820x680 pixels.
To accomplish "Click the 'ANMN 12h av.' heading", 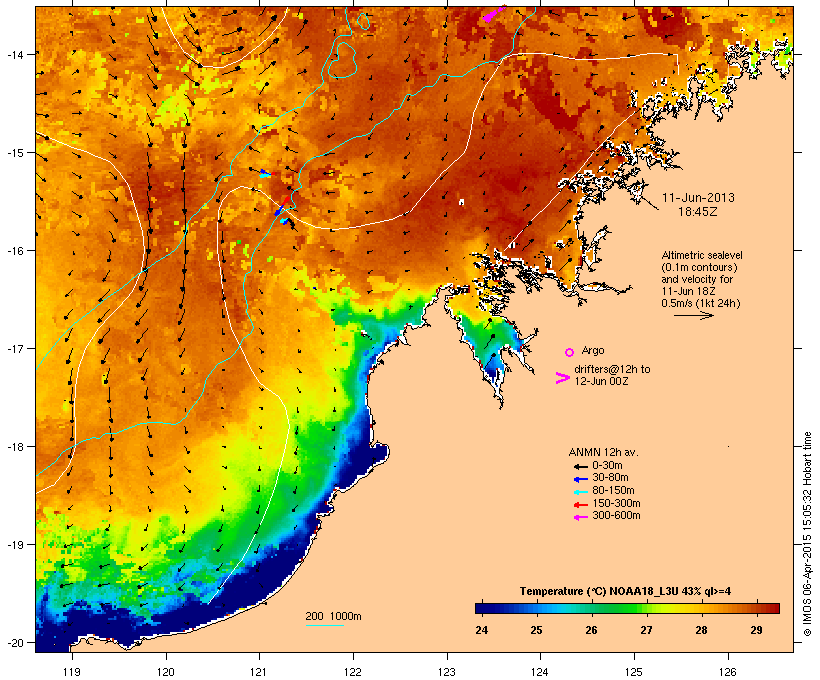I will [603, 452].
